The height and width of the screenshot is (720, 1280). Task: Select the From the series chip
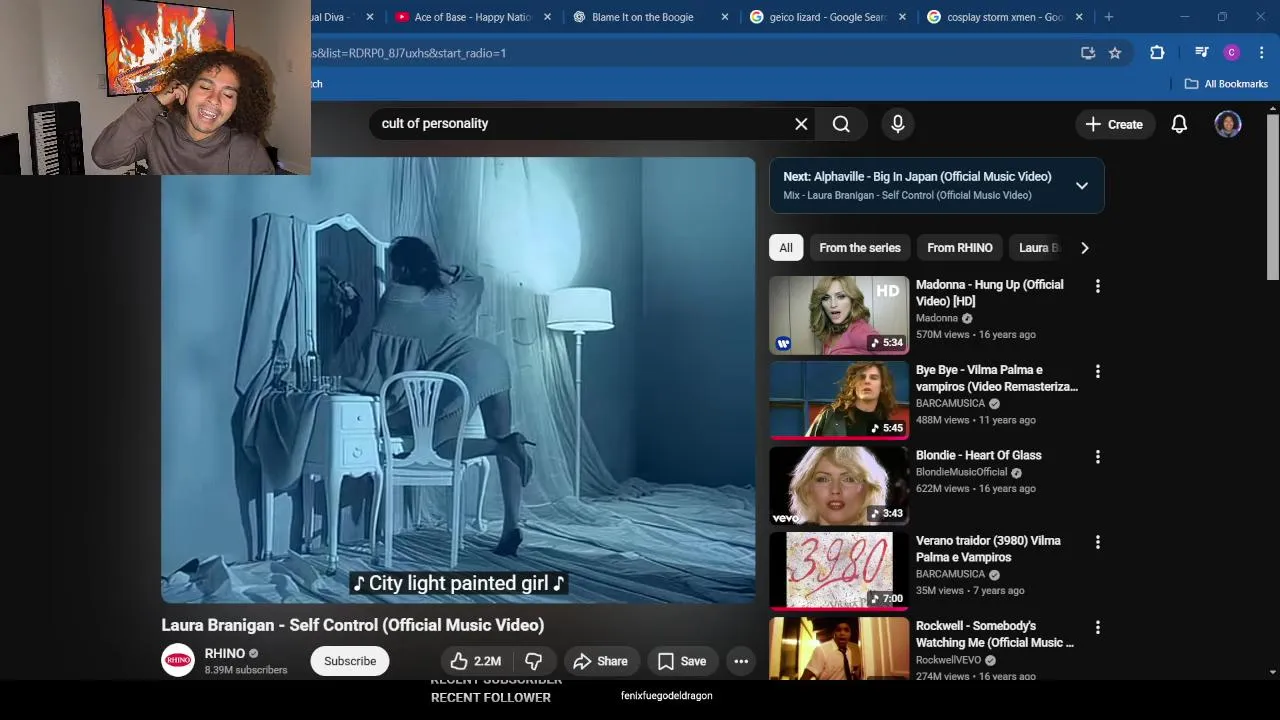tap(860, 248)
